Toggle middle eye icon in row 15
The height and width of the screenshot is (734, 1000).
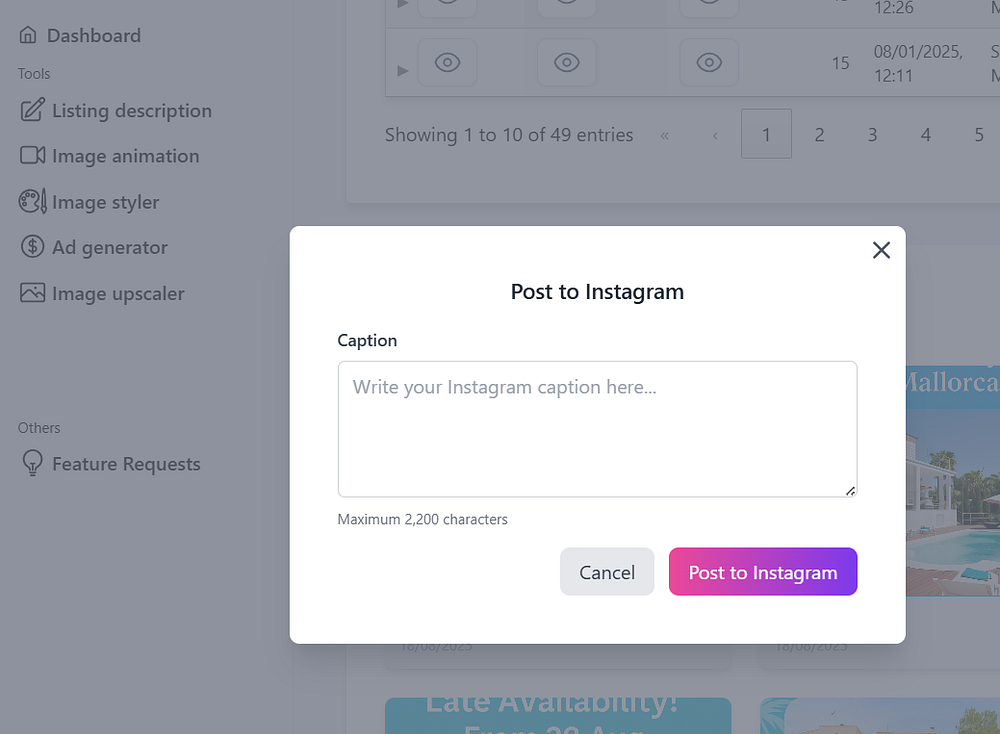(x=567, y=63)
